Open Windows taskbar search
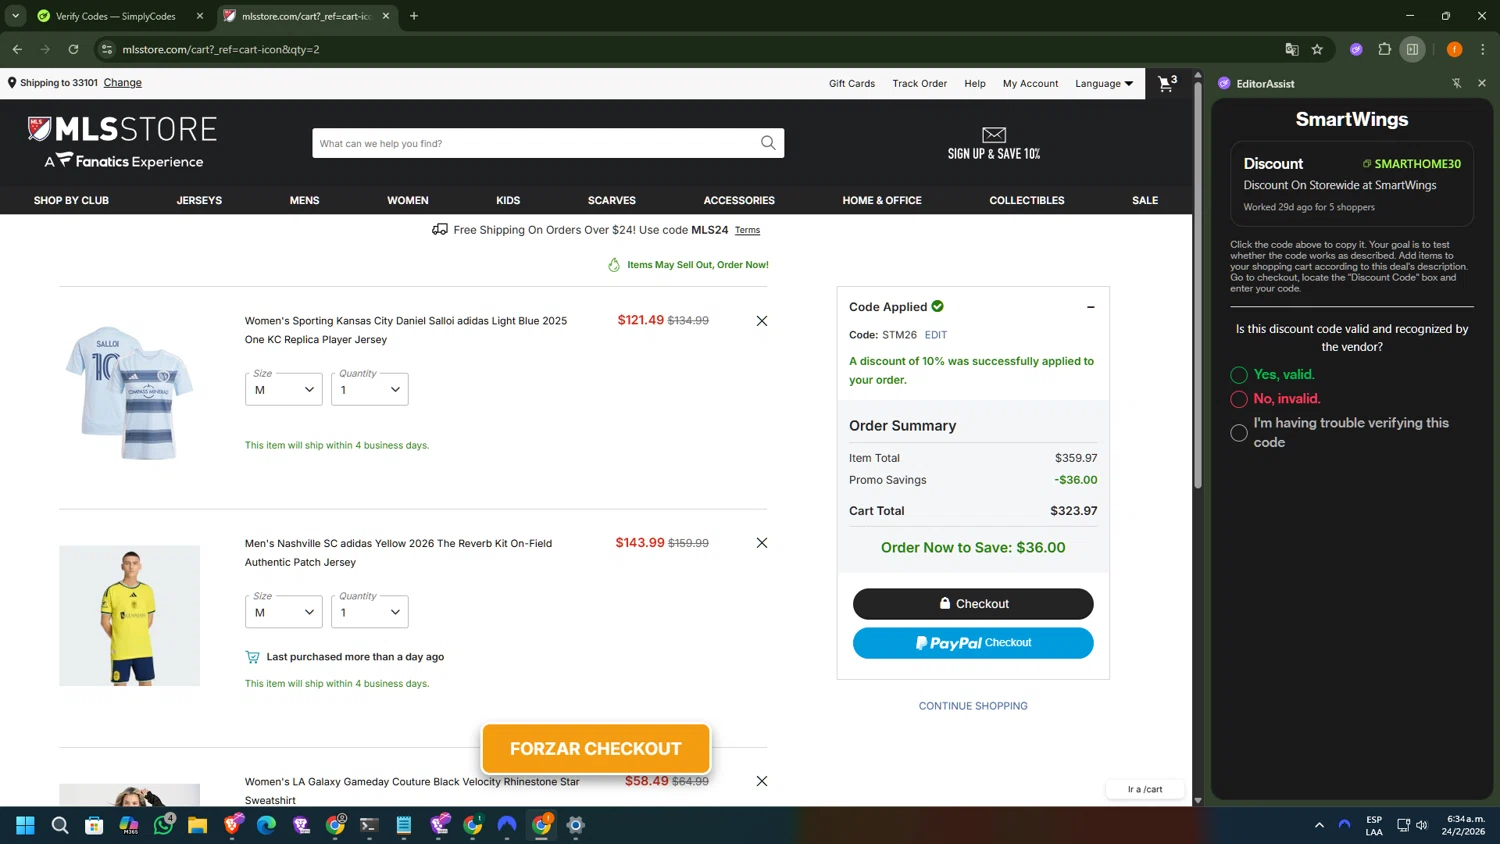The width and height of the screenshot is (1500, 844). click(60, 825)
